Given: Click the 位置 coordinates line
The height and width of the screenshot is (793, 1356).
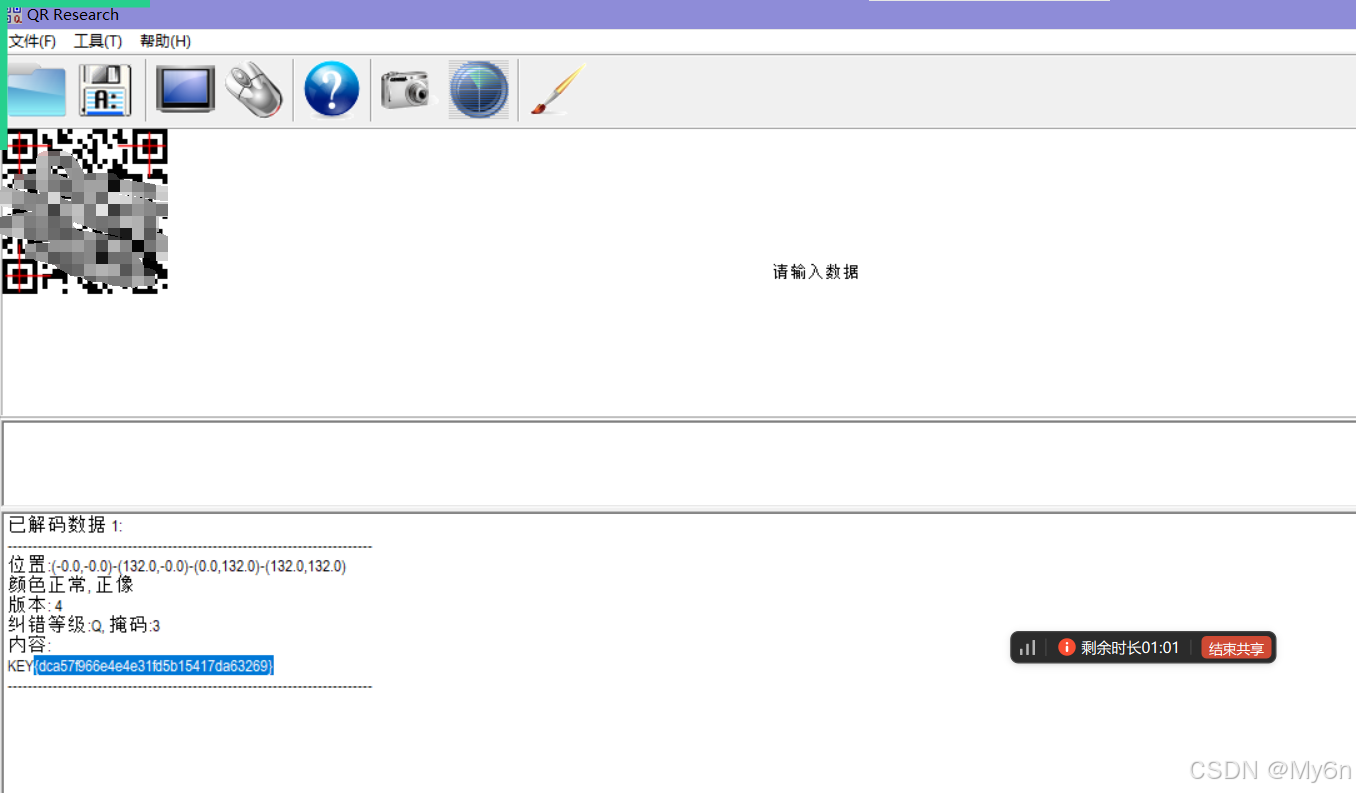Looking at the screenshot, I should (177, 565).
